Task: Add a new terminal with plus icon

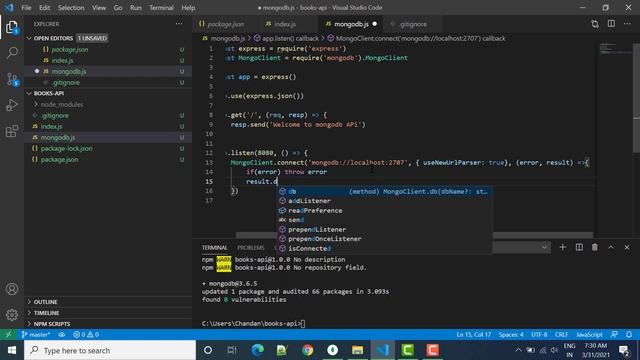Action: [562, 247]
